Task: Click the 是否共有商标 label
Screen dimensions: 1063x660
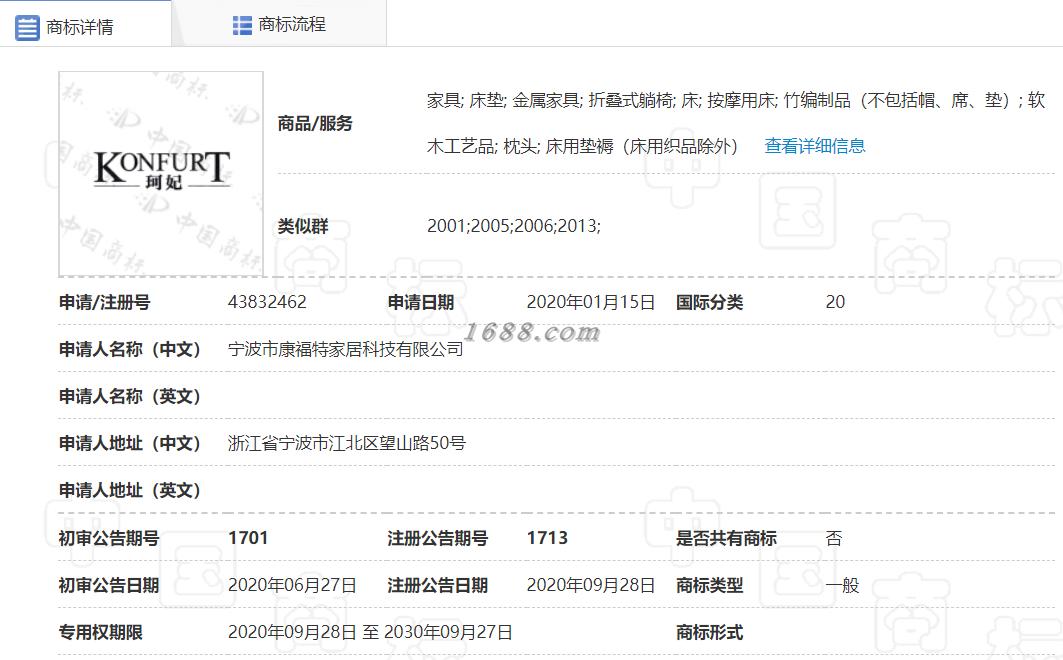Action: (x=726, y=538)
